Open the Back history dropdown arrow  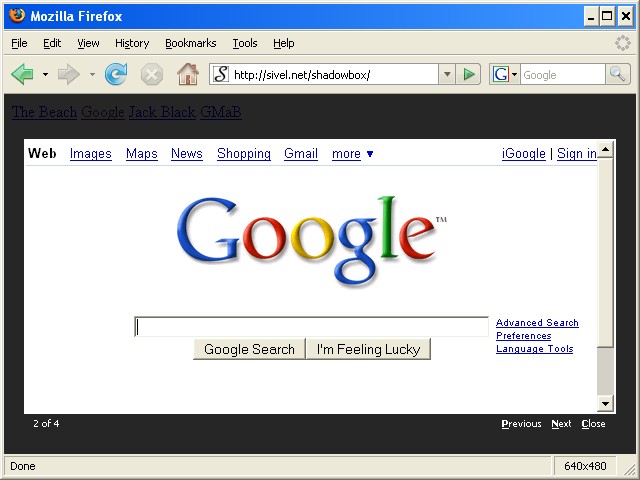click(x=45, y=74)
